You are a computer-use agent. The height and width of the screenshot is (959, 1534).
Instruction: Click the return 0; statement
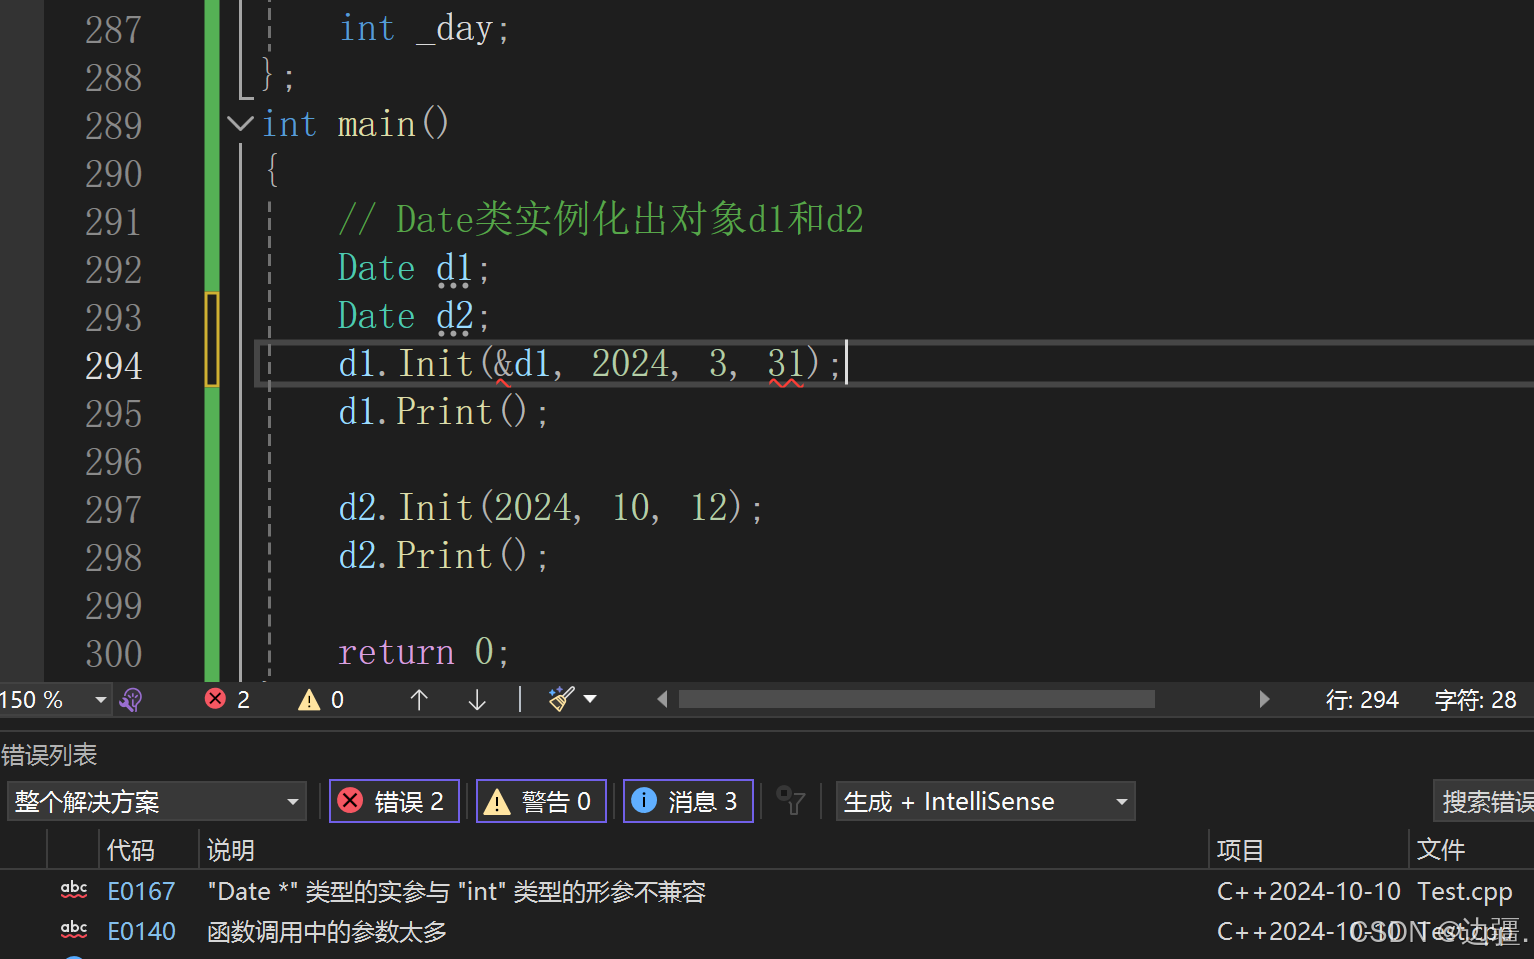pos(424,652)
